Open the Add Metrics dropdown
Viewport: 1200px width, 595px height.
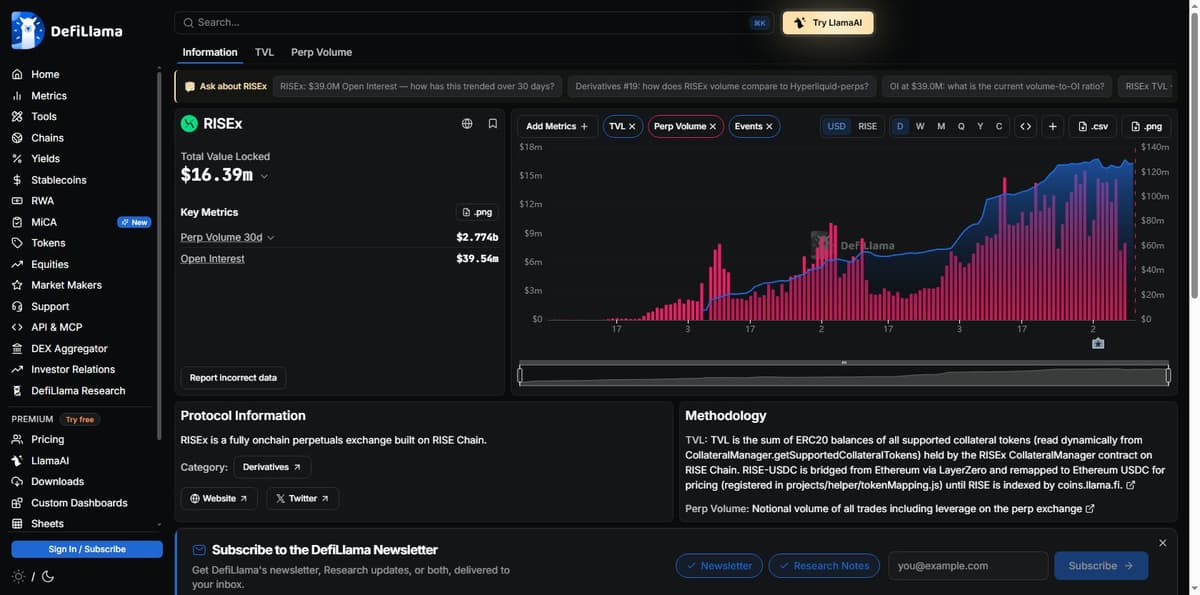point(557,126)
